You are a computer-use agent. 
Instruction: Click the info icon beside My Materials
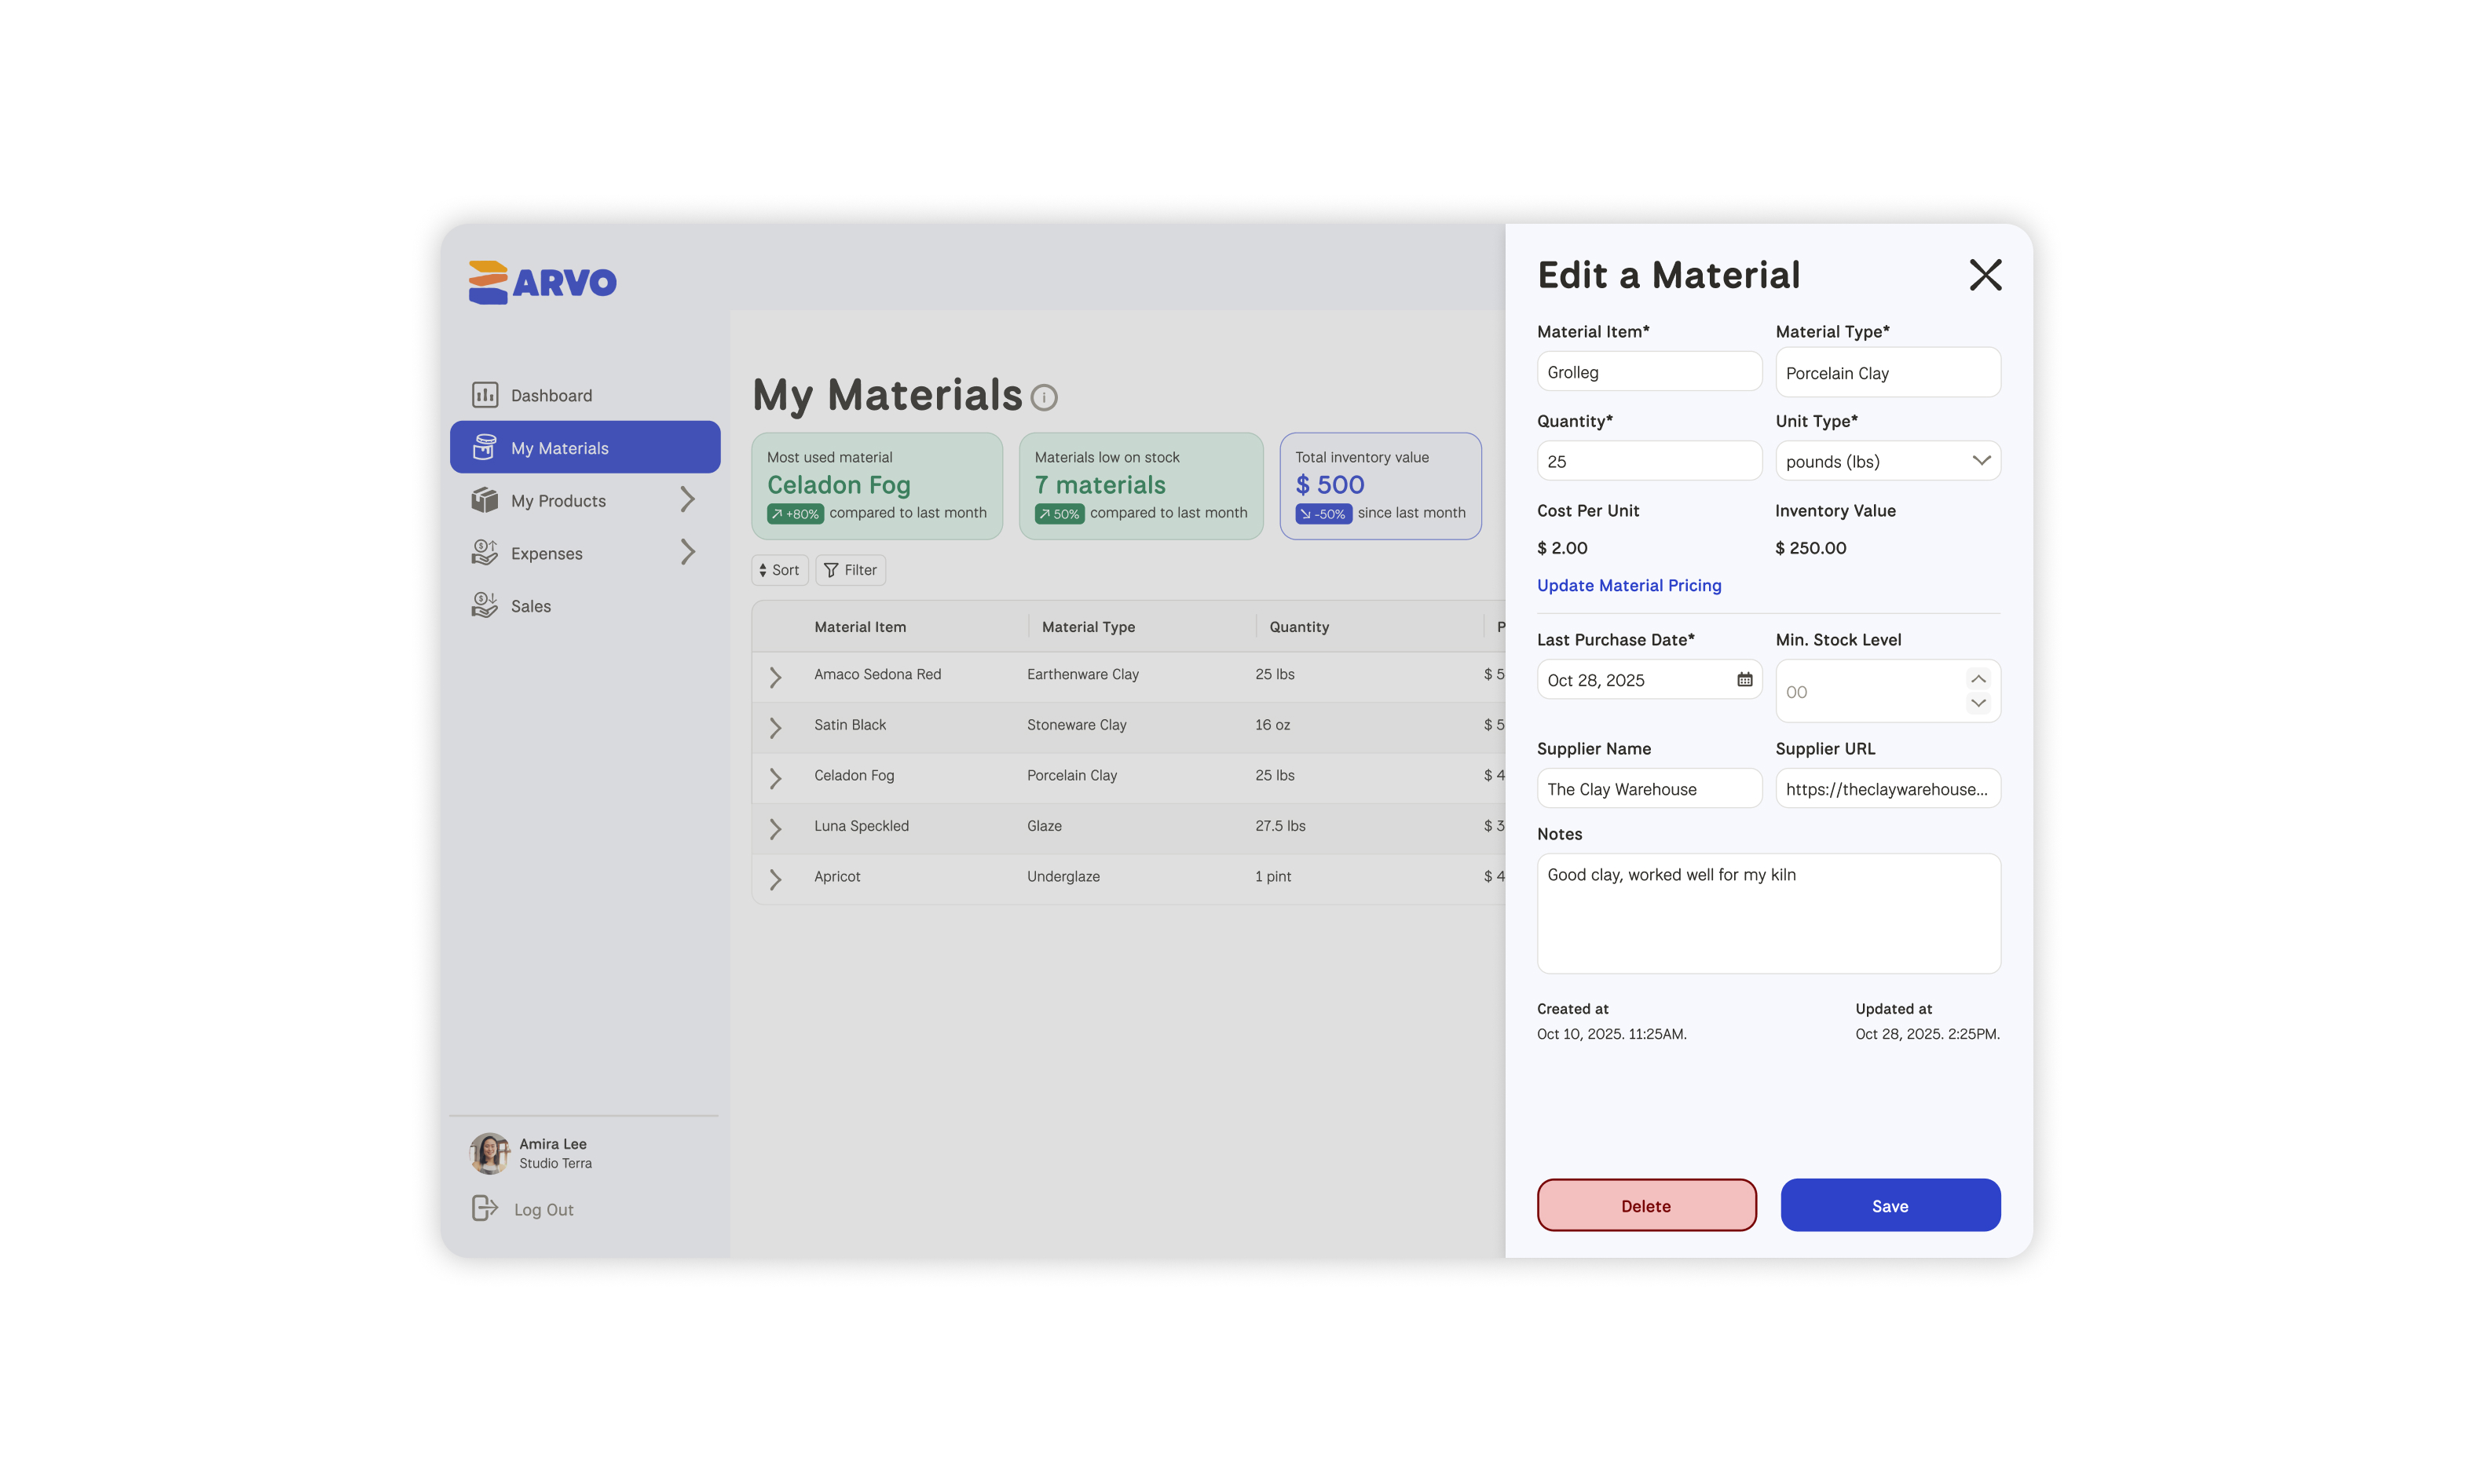point(1043,398)
